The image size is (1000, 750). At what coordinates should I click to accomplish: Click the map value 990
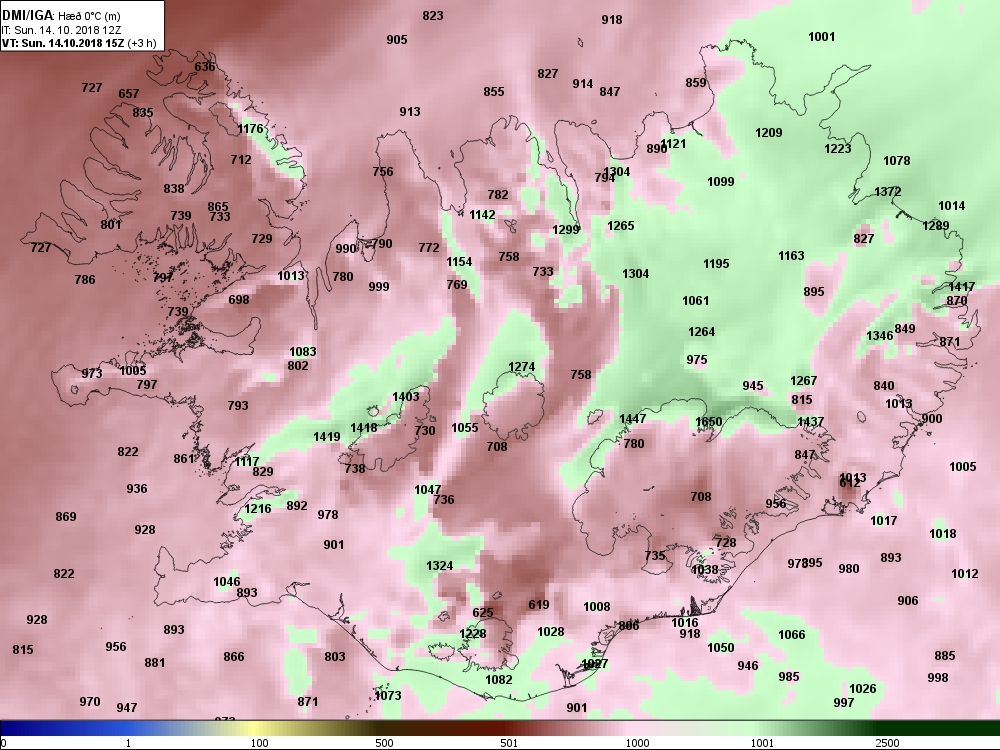[x=346, y=249]
